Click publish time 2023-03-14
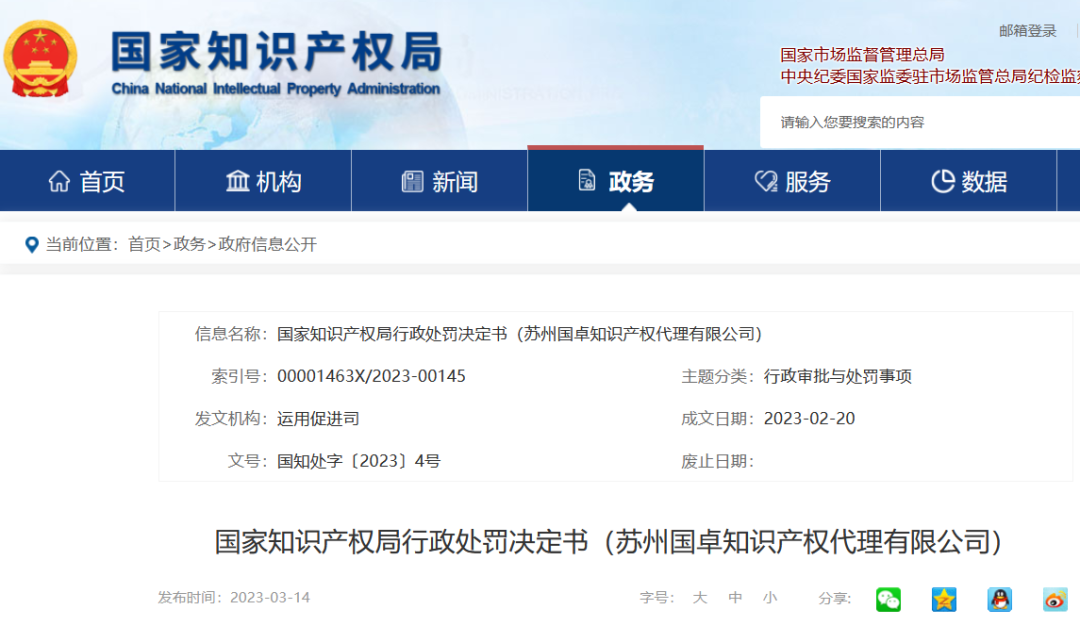 point(270,597)
